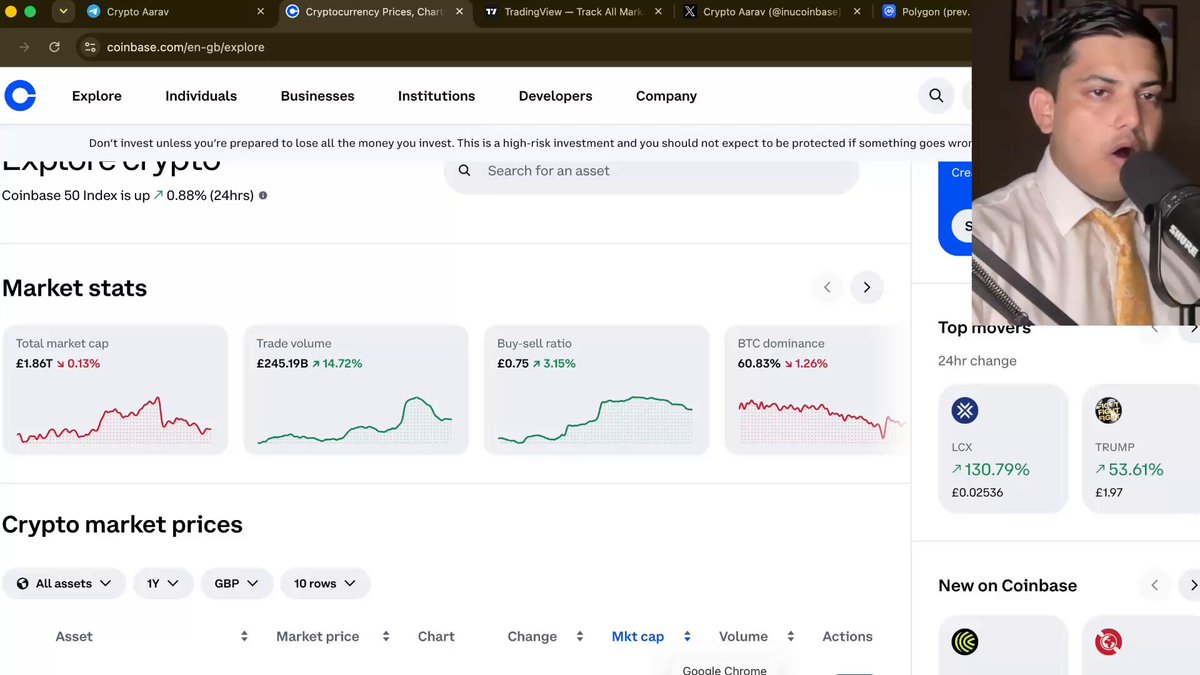View site information icon in address bar
1200x675 pixels.
(90, 47)
